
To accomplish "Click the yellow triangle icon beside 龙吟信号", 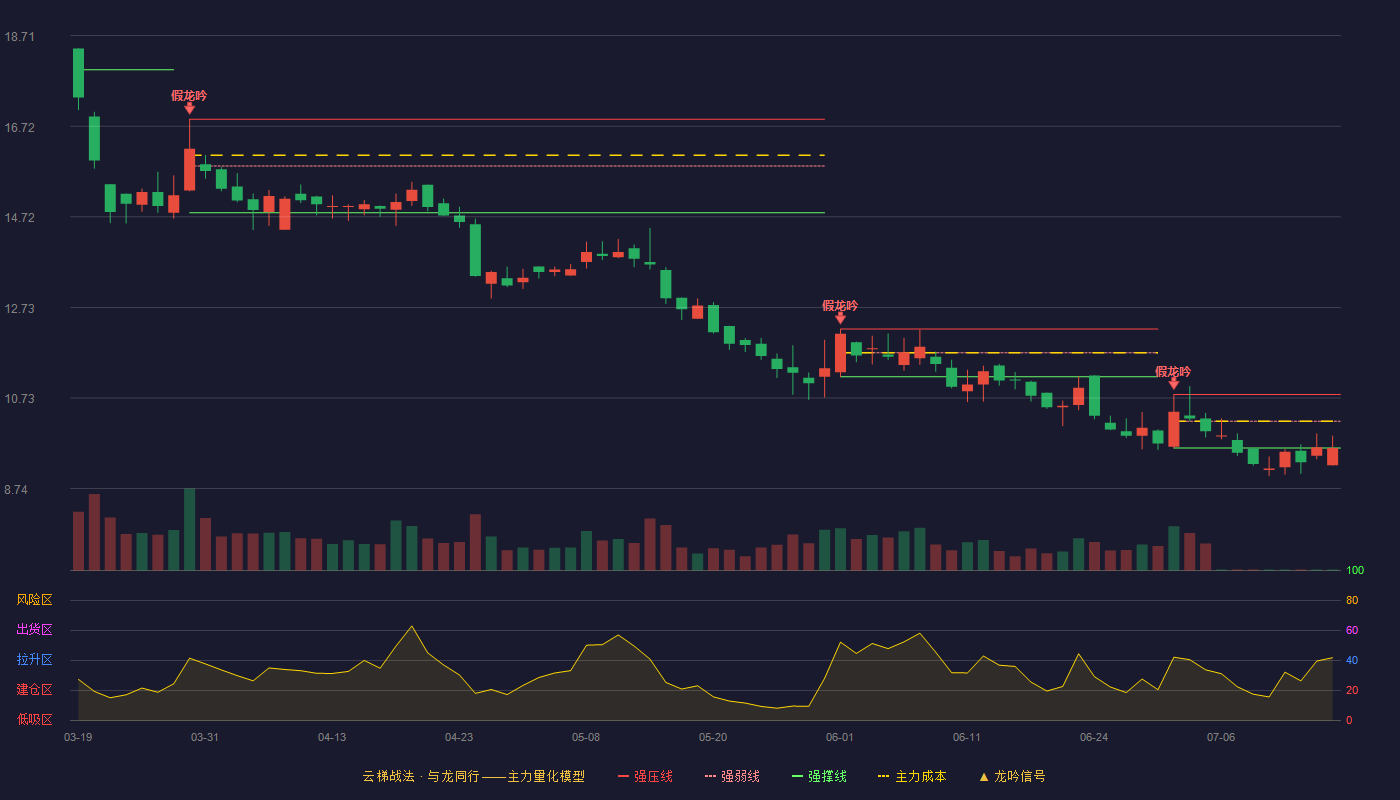I will [x=984, y=777].
